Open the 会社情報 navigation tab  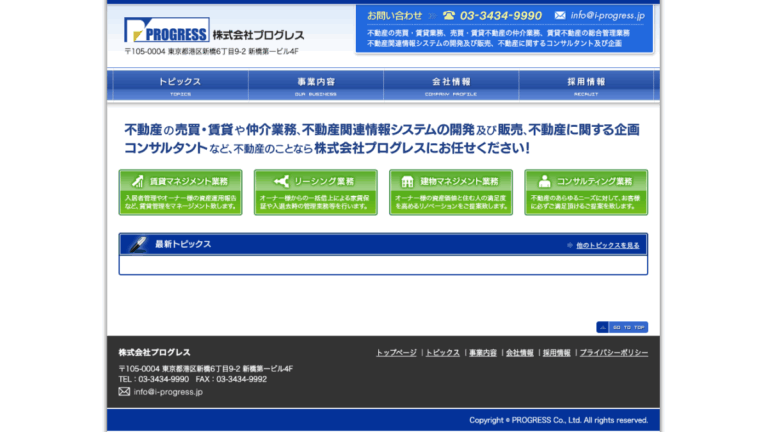(451, 86)
